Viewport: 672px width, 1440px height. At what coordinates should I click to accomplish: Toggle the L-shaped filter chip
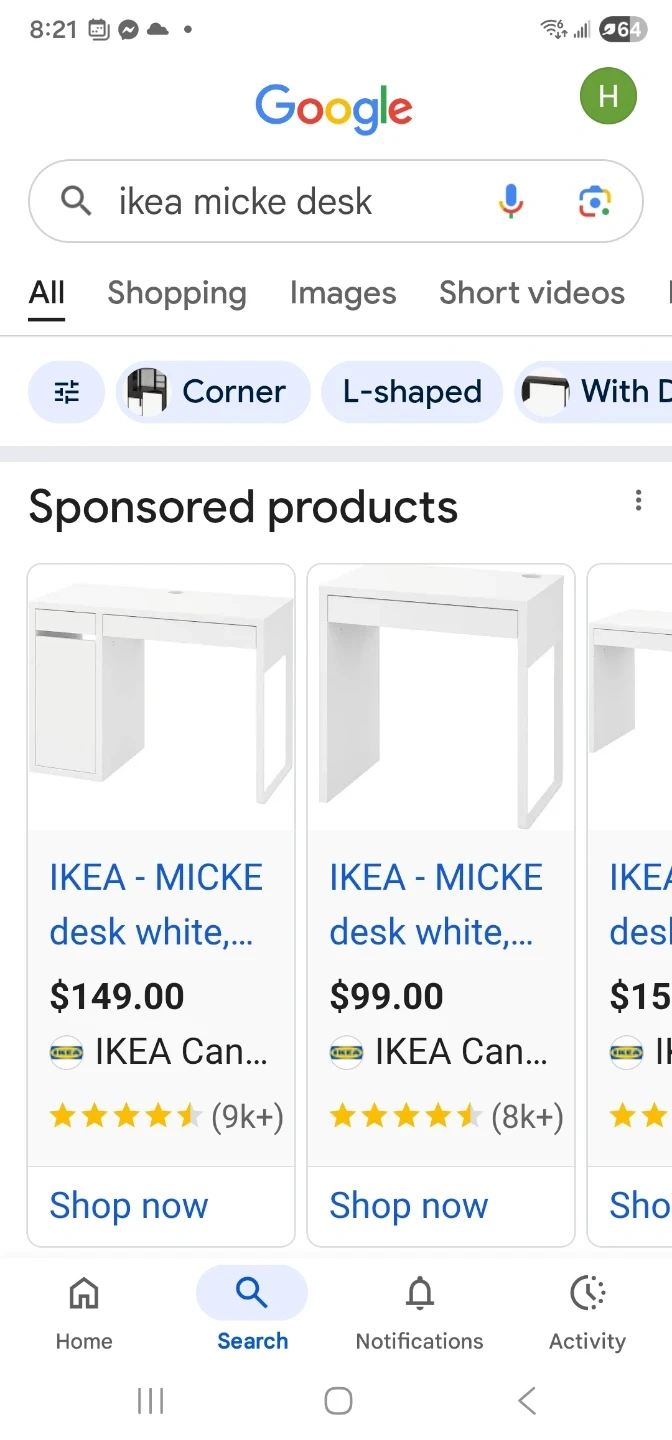pyautogui.click(x=412, y=392)
